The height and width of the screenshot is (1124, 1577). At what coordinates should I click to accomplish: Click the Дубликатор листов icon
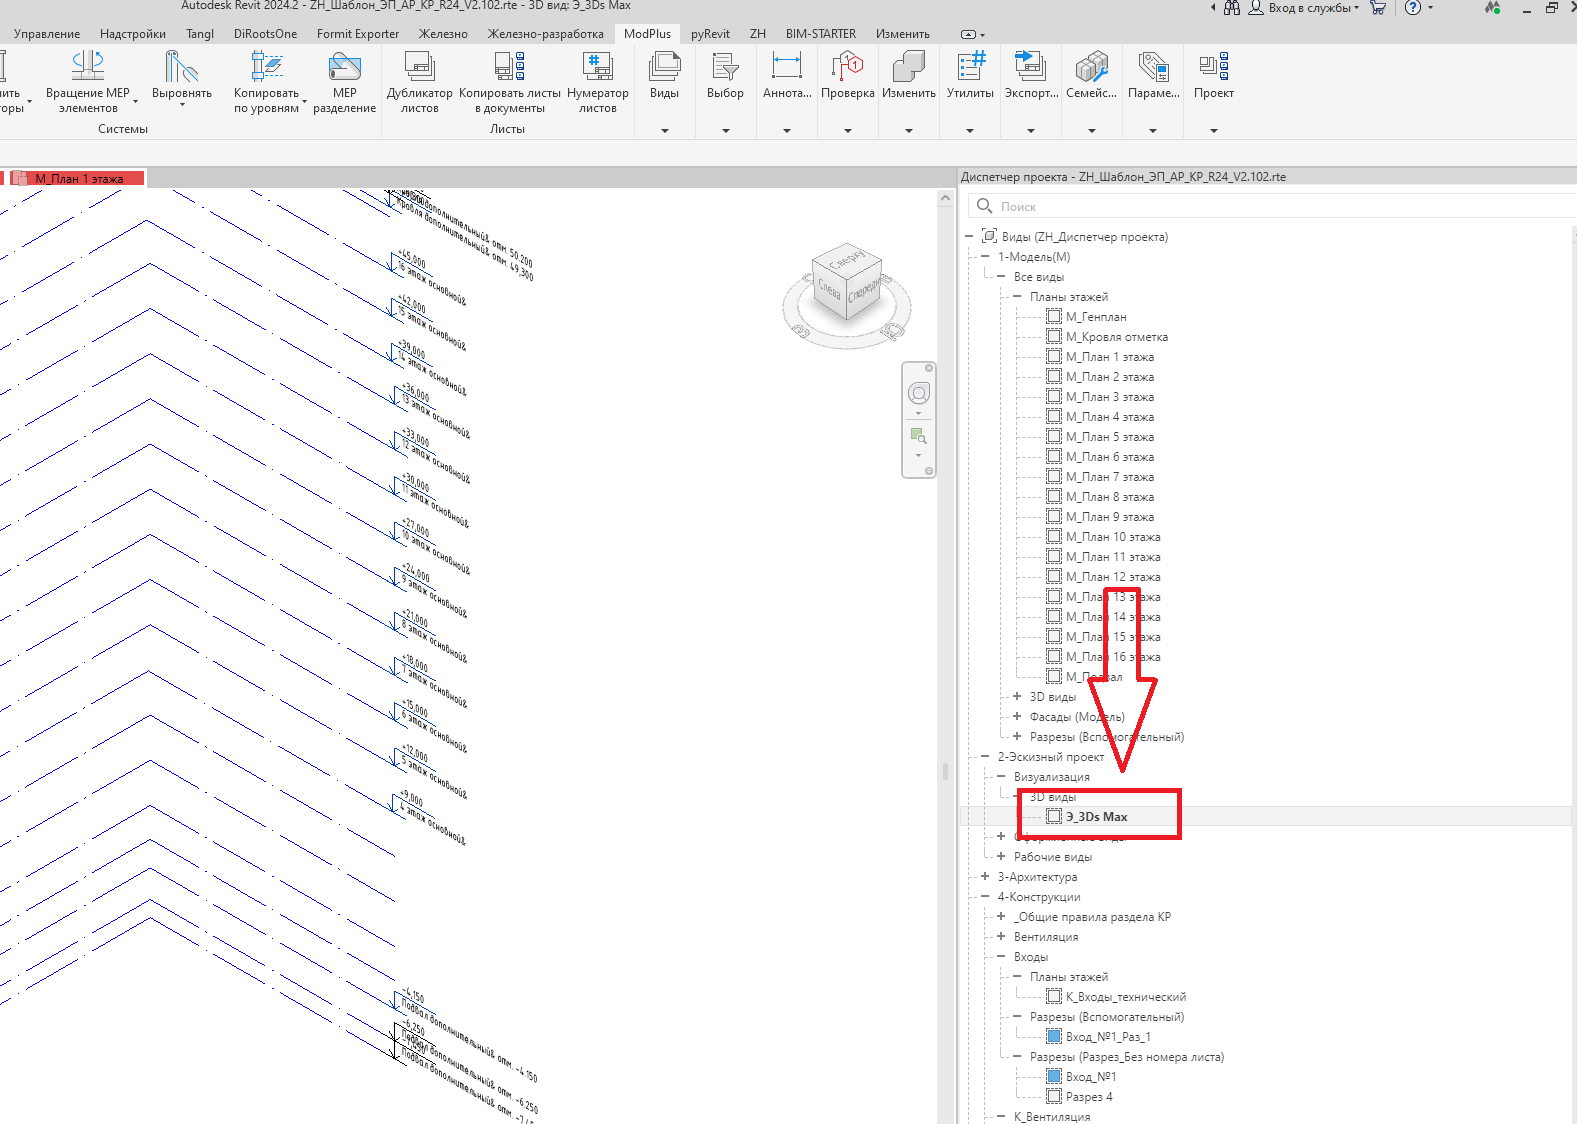pyautogui.click(x=419, y=66)
